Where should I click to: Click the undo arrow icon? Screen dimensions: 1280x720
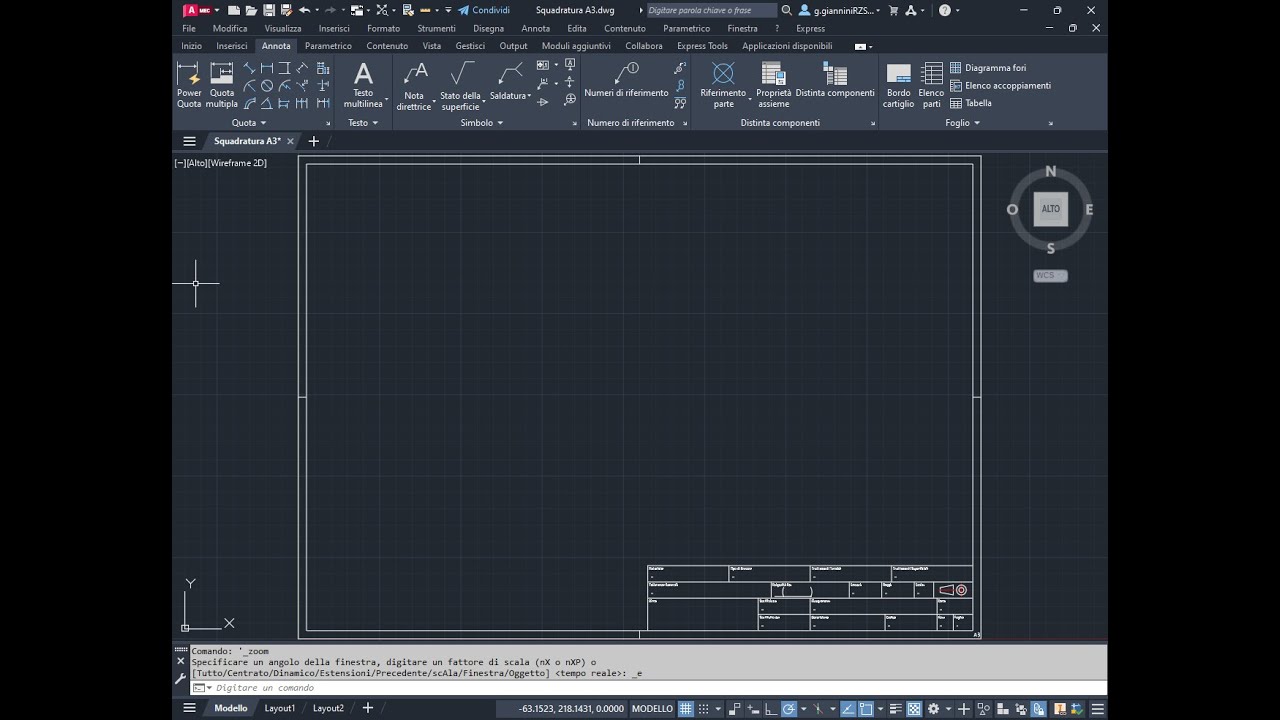pos(303,10)
